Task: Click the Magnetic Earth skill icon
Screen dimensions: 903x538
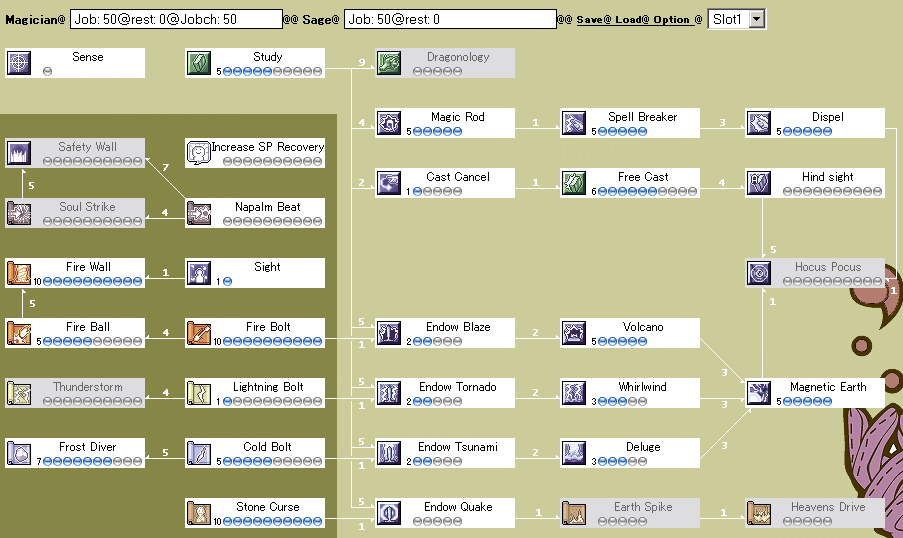Action: pyautogui.click(x=758, y=392)
